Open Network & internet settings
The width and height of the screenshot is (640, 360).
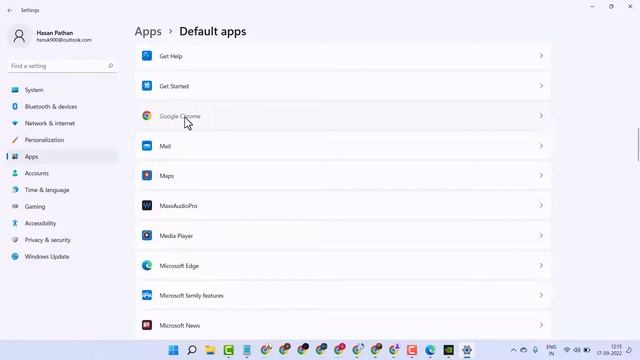62,123
